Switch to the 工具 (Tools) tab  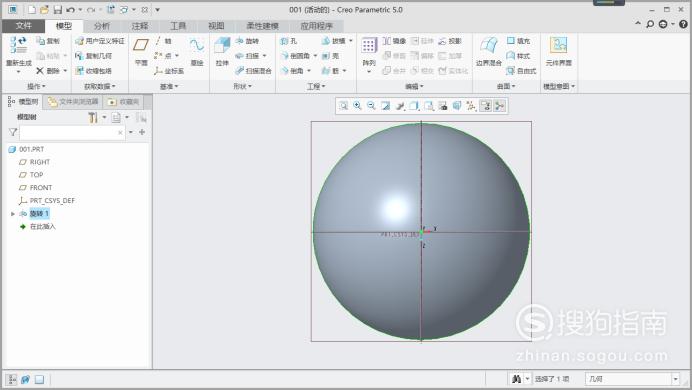[x=178, y=26]
